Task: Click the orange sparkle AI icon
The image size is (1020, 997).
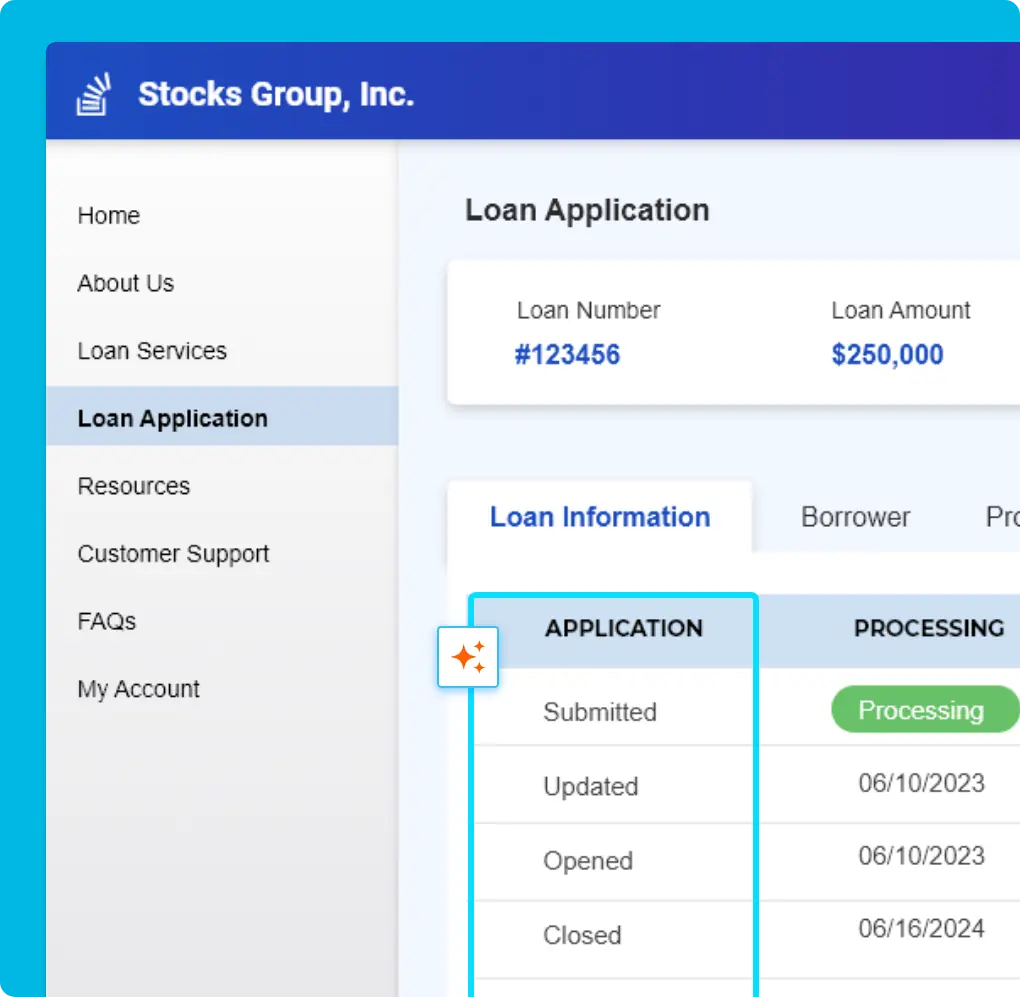Action: tap(468, 656)
